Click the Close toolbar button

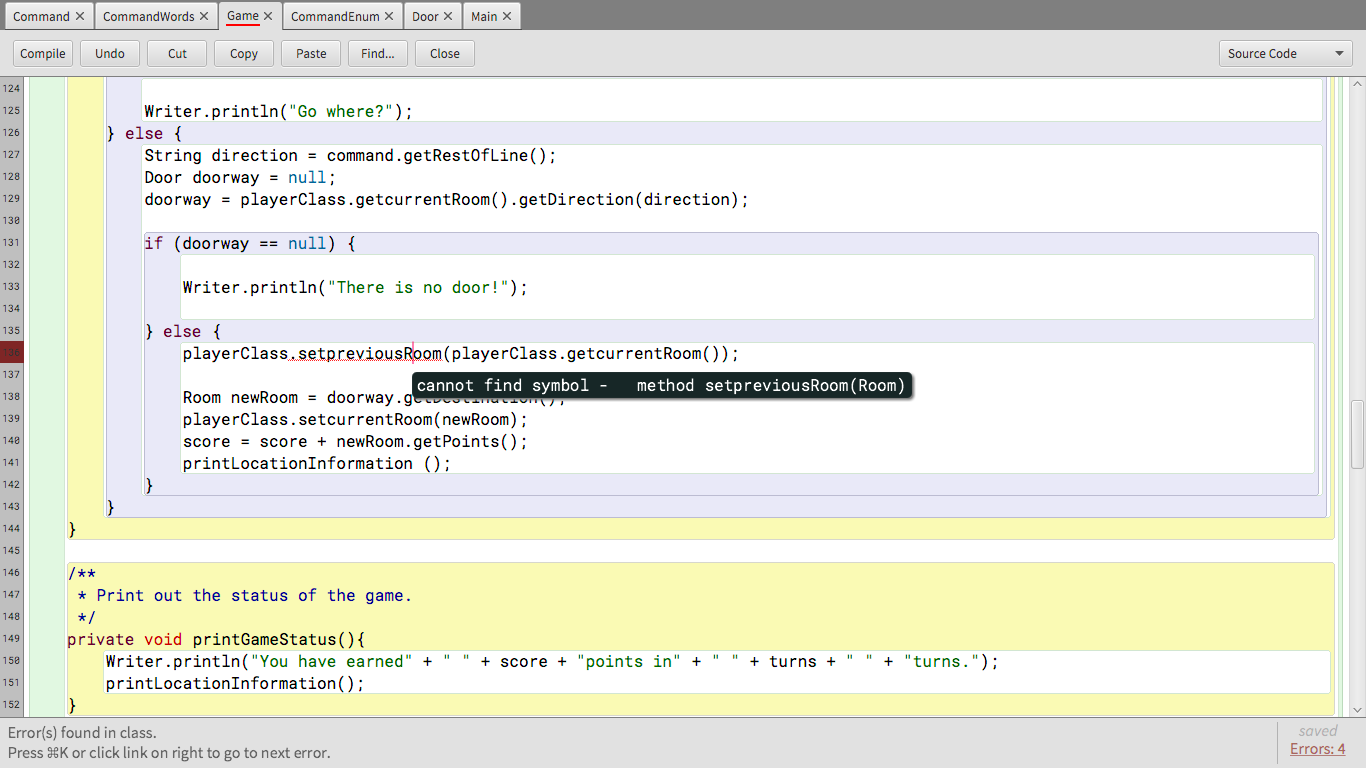pyautogui.click(x=445, y=54)
